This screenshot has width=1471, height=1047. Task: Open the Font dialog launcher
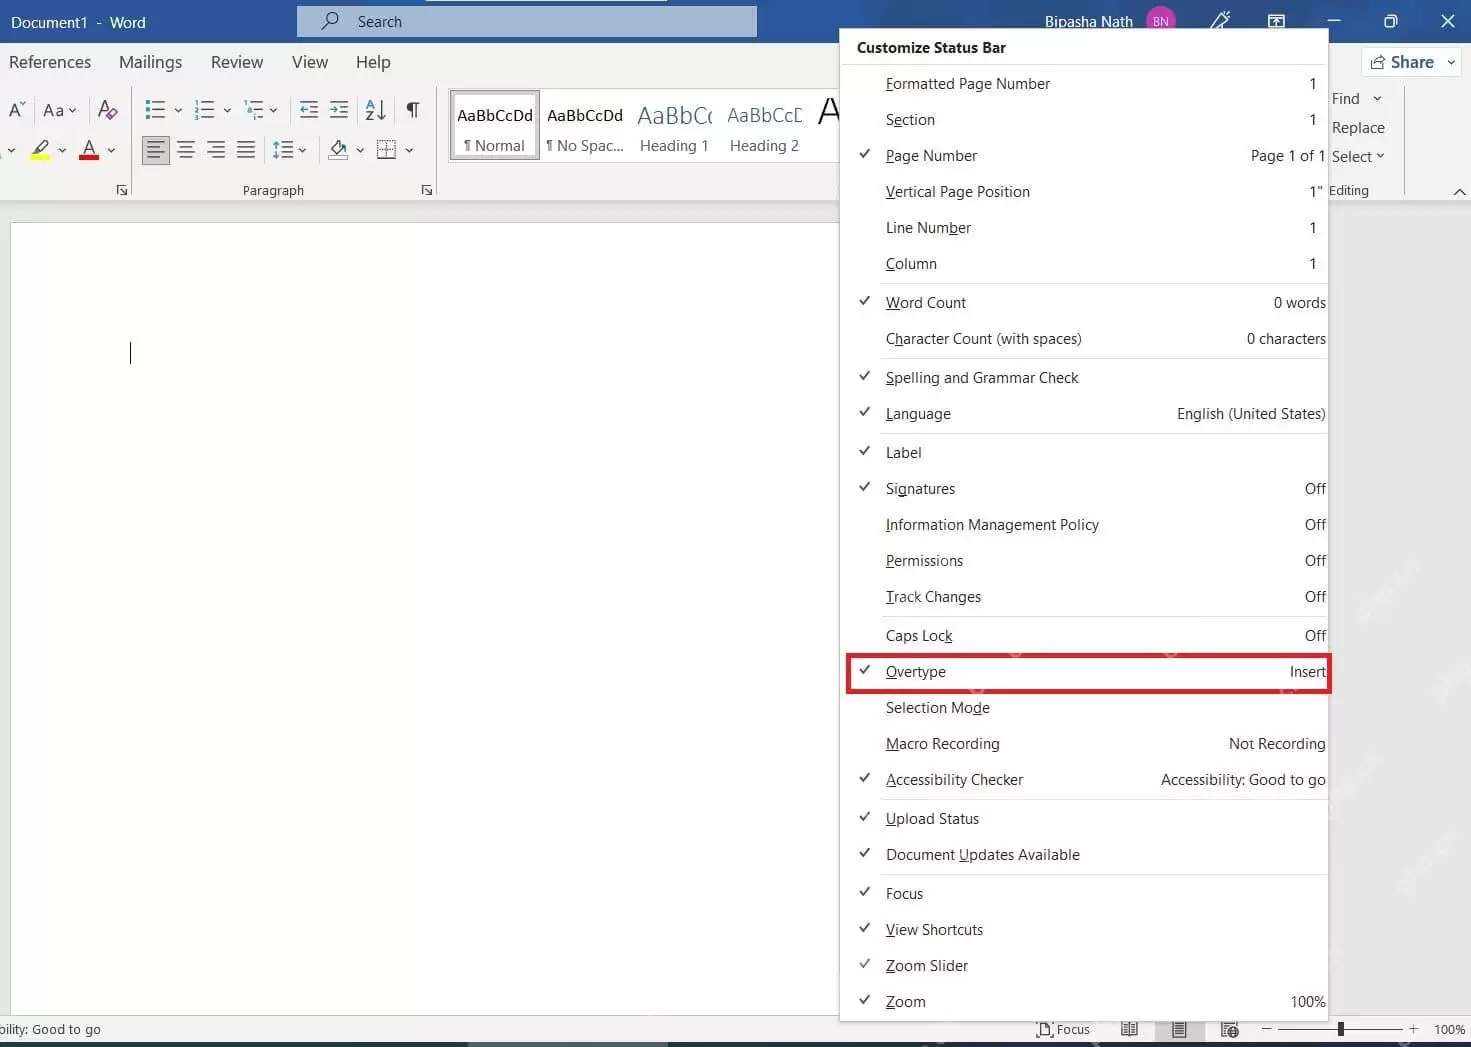122,190
